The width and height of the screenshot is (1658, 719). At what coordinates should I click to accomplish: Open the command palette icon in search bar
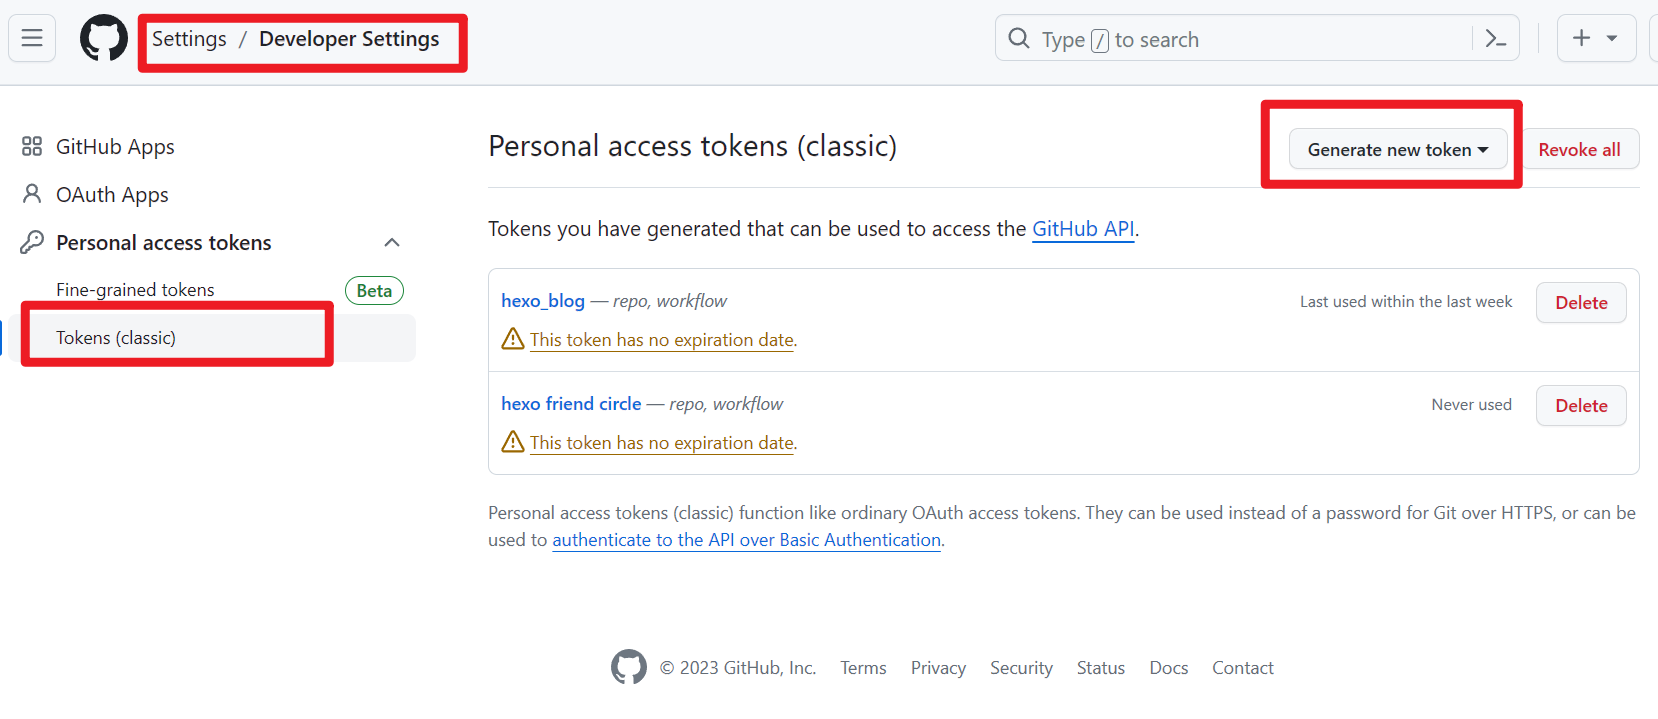pos(1496,39)
